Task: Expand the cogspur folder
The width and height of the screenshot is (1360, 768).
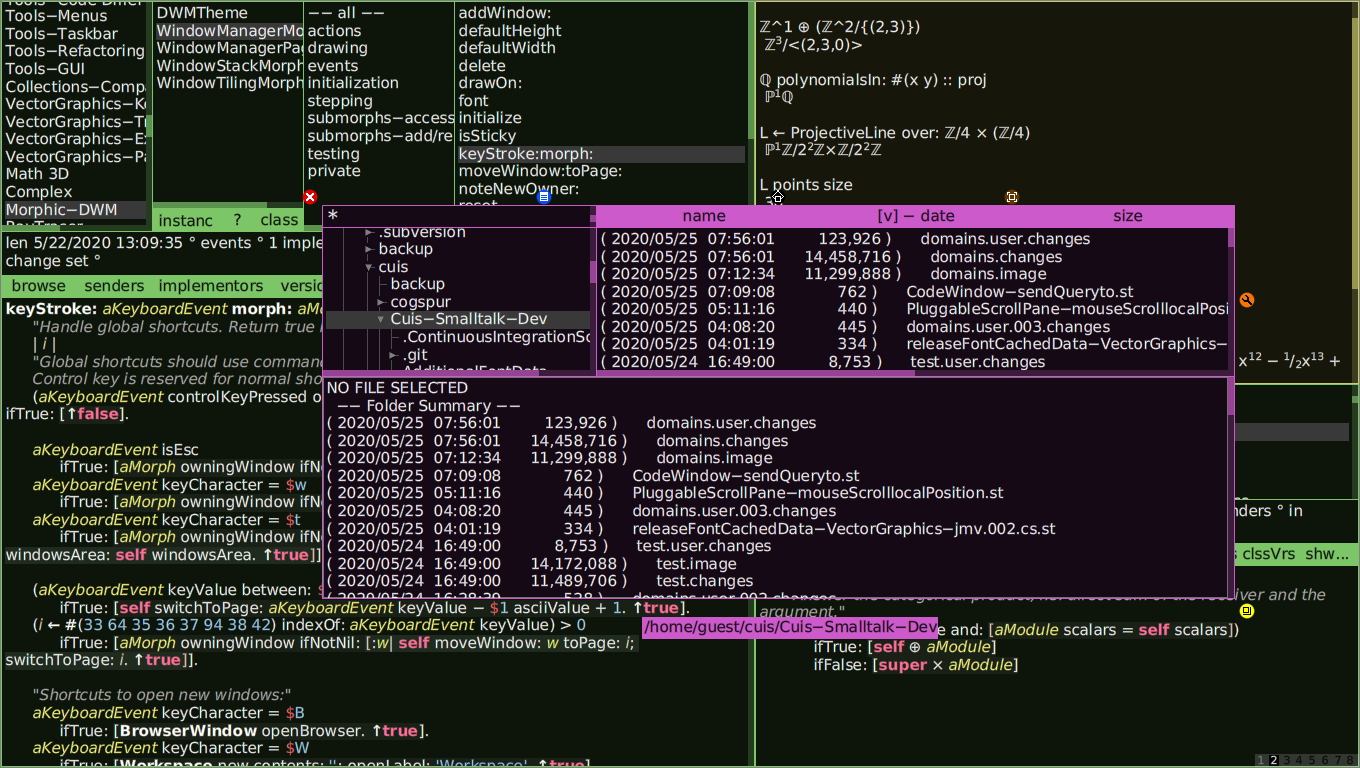Action: click(382, 302)
